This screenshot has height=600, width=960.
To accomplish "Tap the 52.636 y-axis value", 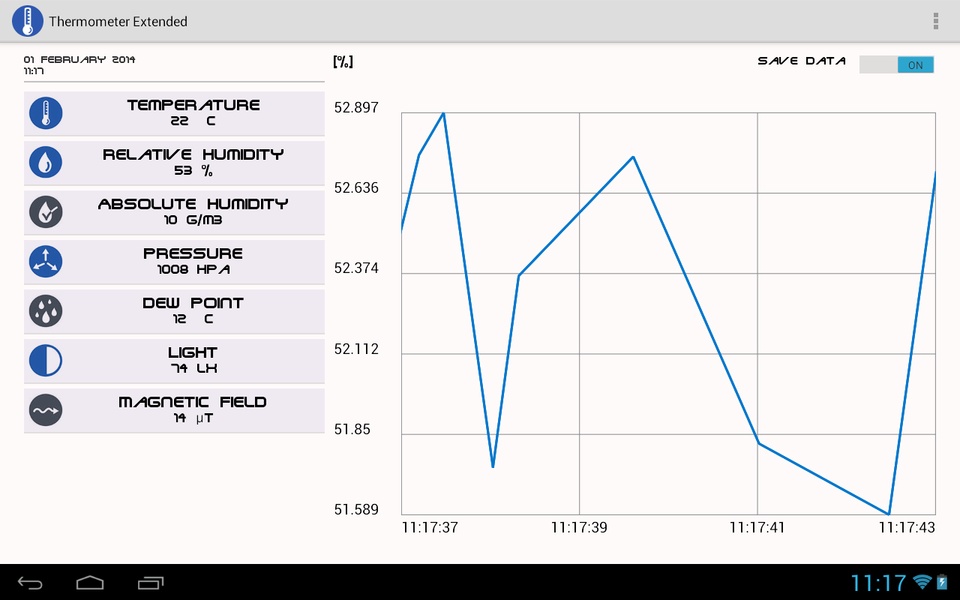I will point(356,188).
